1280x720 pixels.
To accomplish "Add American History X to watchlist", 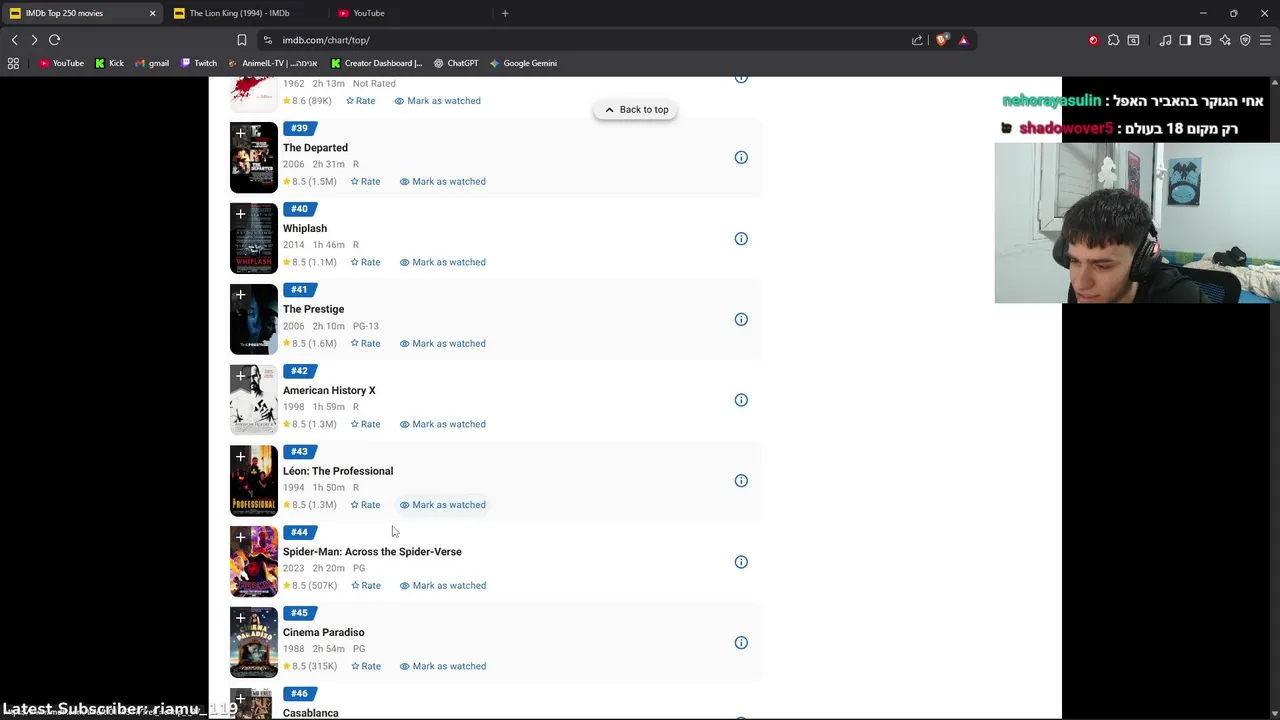I will tap(240, 376).
